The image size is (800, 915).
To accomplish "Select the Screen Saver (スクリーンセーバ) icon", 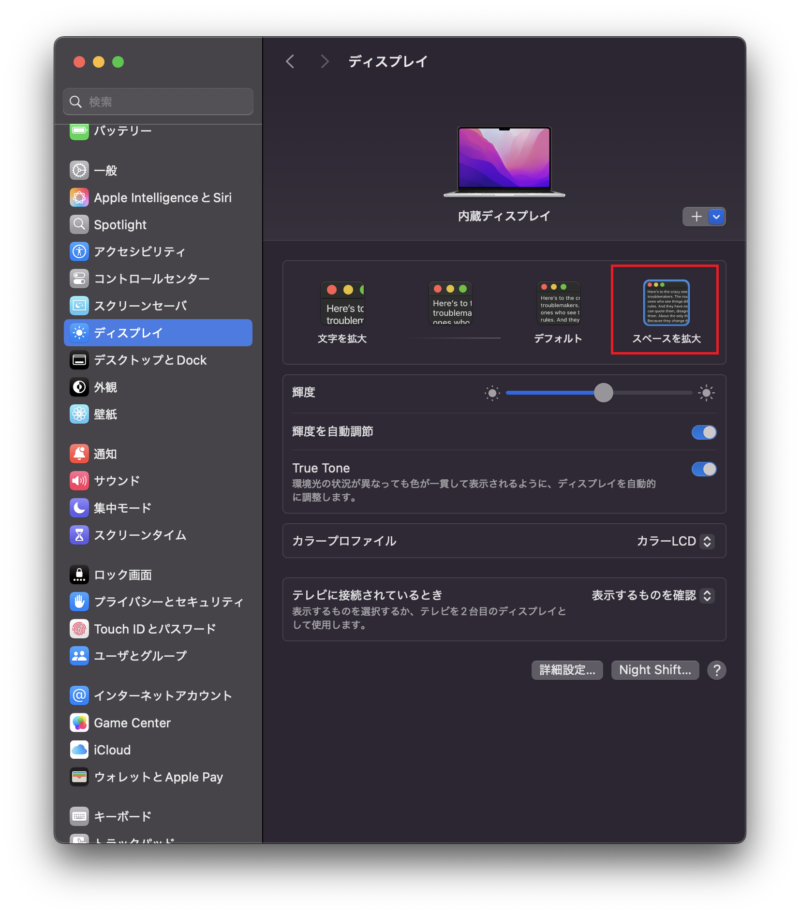I will [x=79, y=305].
